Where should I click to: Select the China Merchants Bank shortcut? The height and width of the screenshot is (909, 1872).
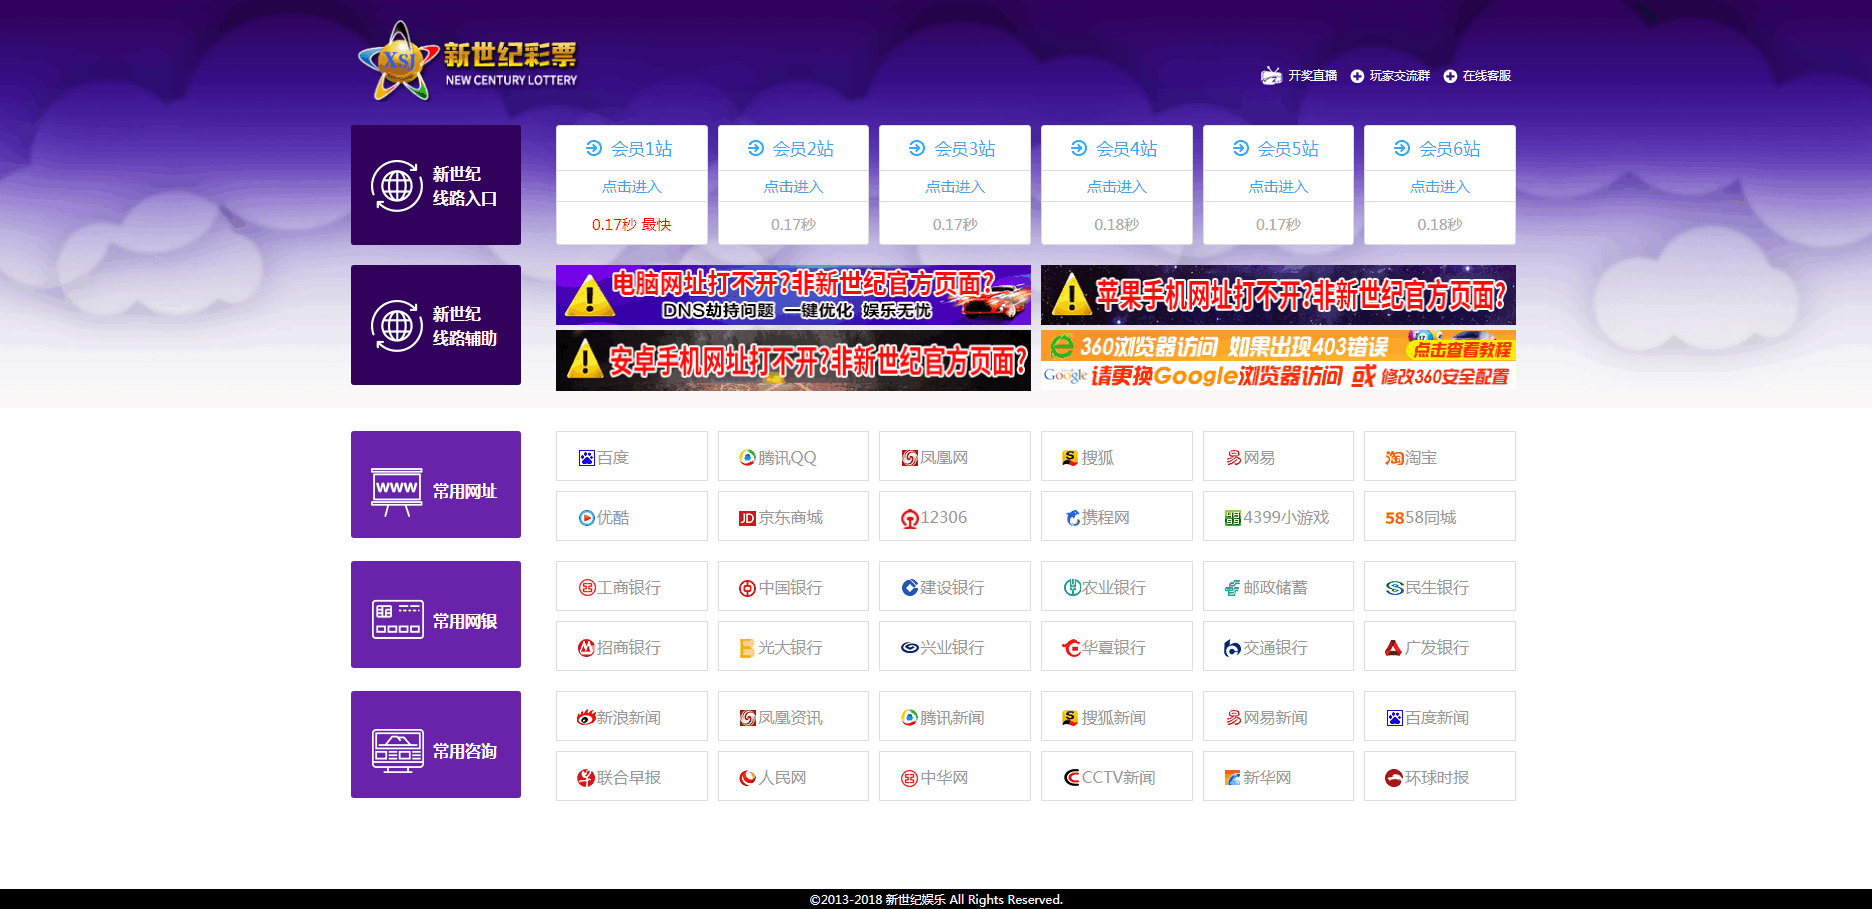[631, 646]
